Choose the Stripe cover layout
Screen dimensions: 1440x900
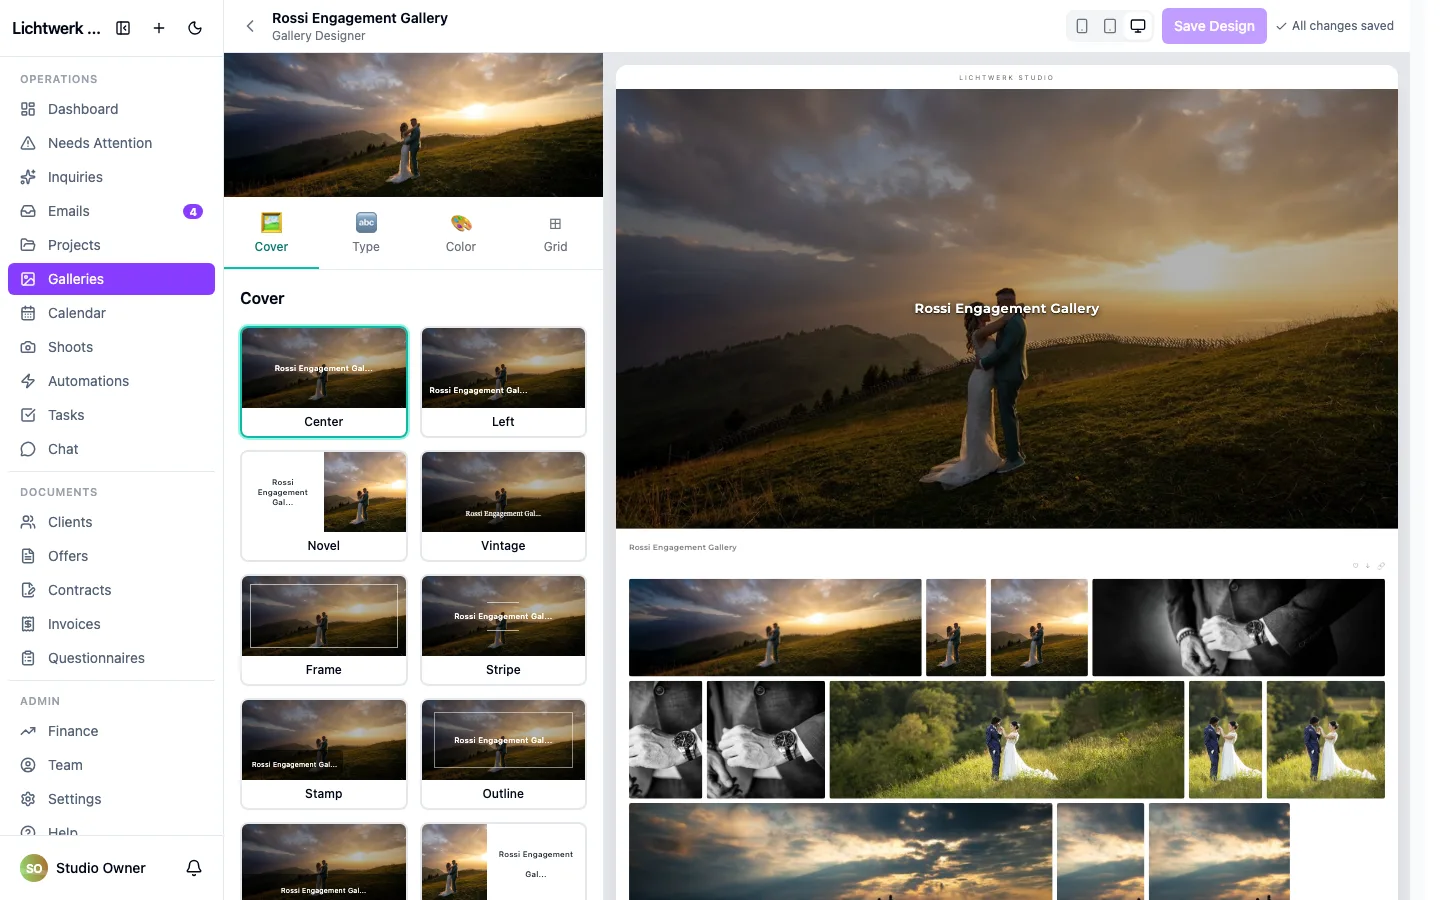[x=503, y=630]
